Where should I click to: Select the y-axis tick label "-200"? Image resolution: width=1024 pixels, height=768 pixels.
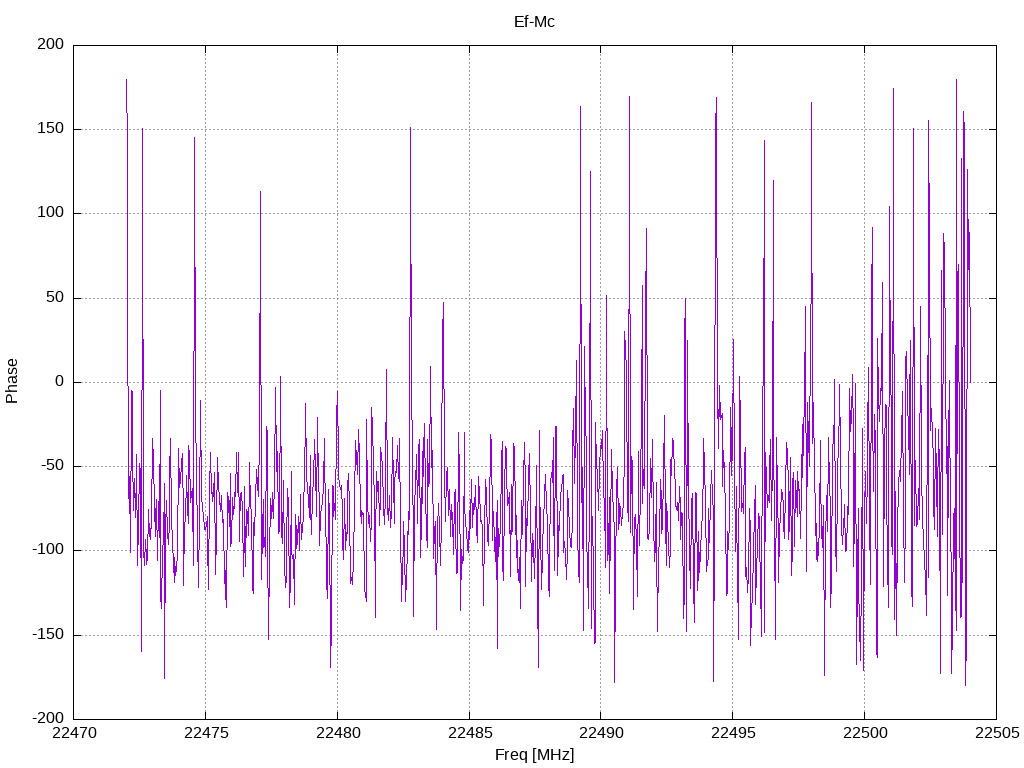click(x=48, y=718)
